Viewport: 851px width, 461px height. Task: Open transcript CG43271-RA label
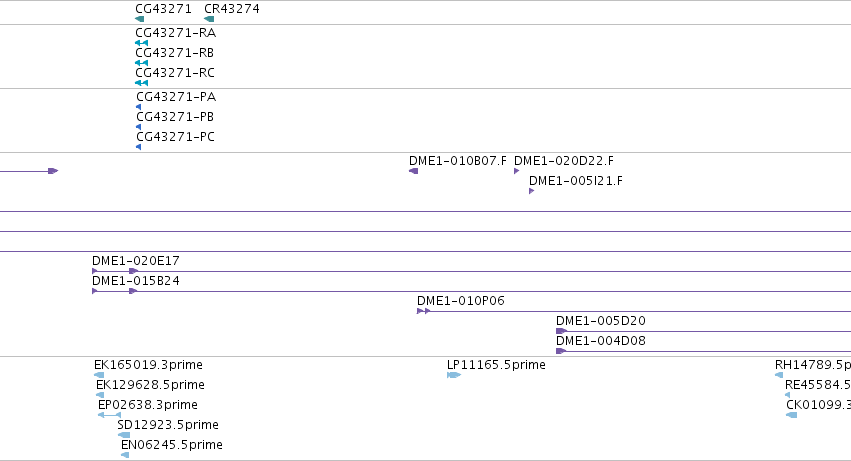coord(176,33)
